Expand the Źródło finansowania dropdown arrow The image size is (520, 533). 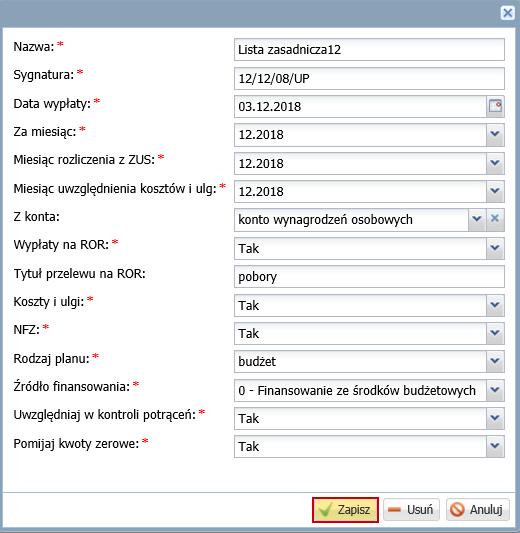pos(495,390)
